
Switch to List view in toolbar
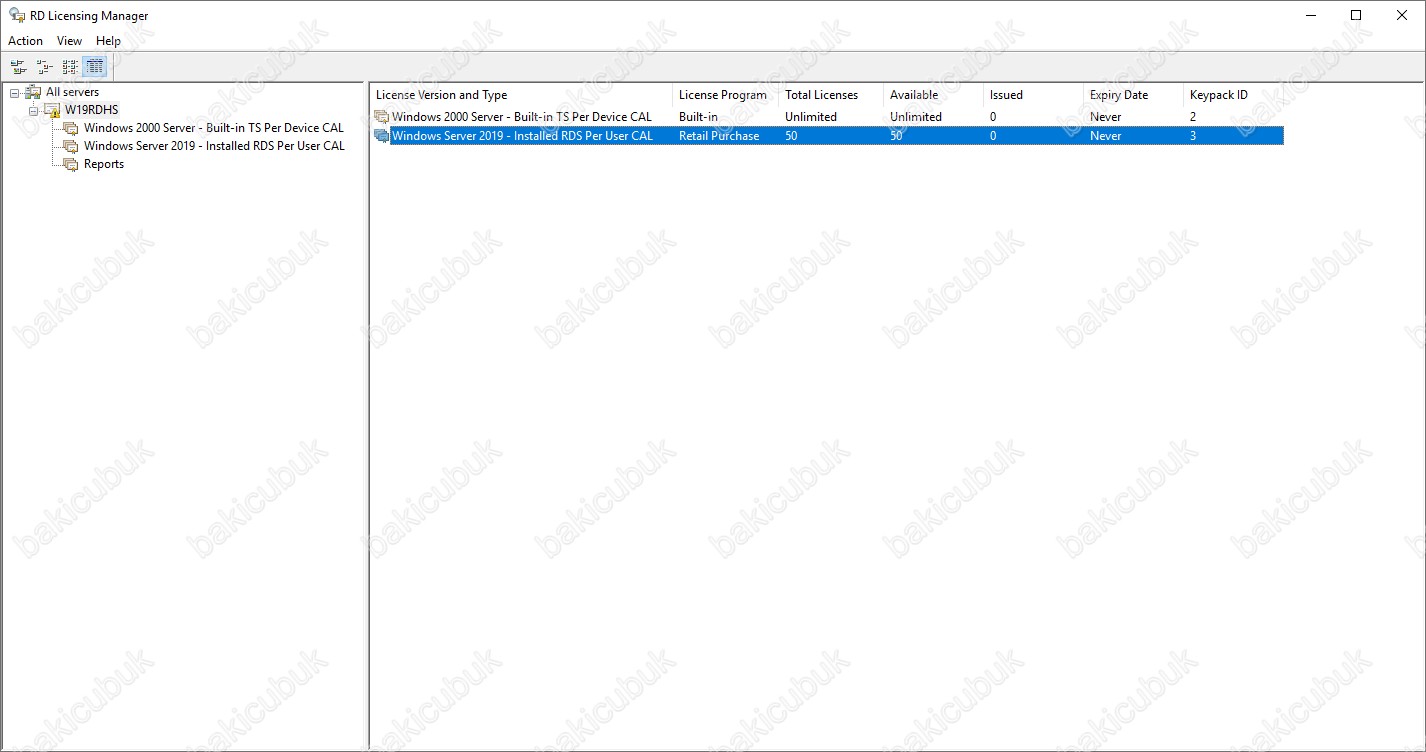tap(69, 67)
